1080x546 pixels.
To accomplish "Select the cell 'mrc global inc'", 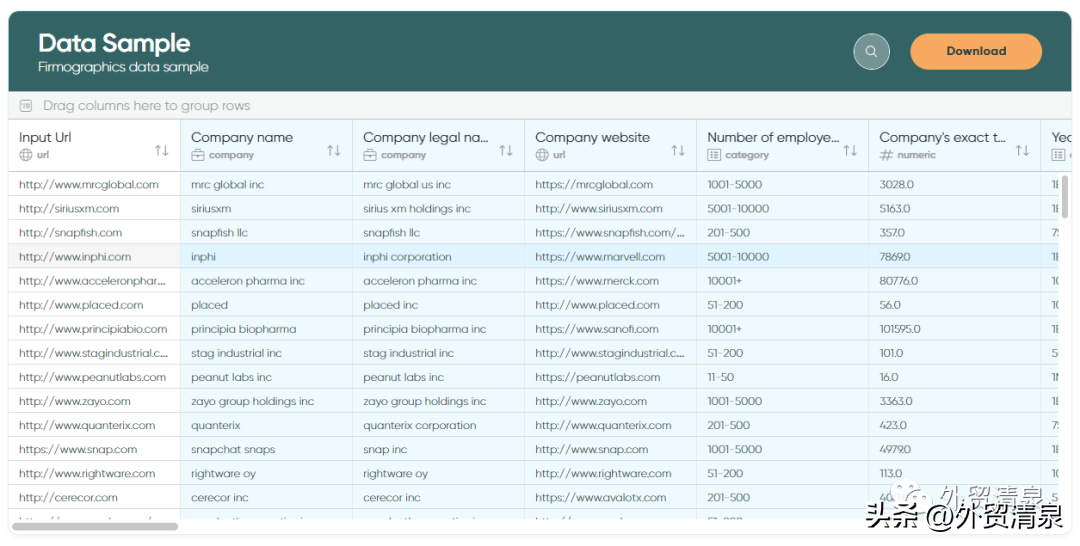I will 267,185.
